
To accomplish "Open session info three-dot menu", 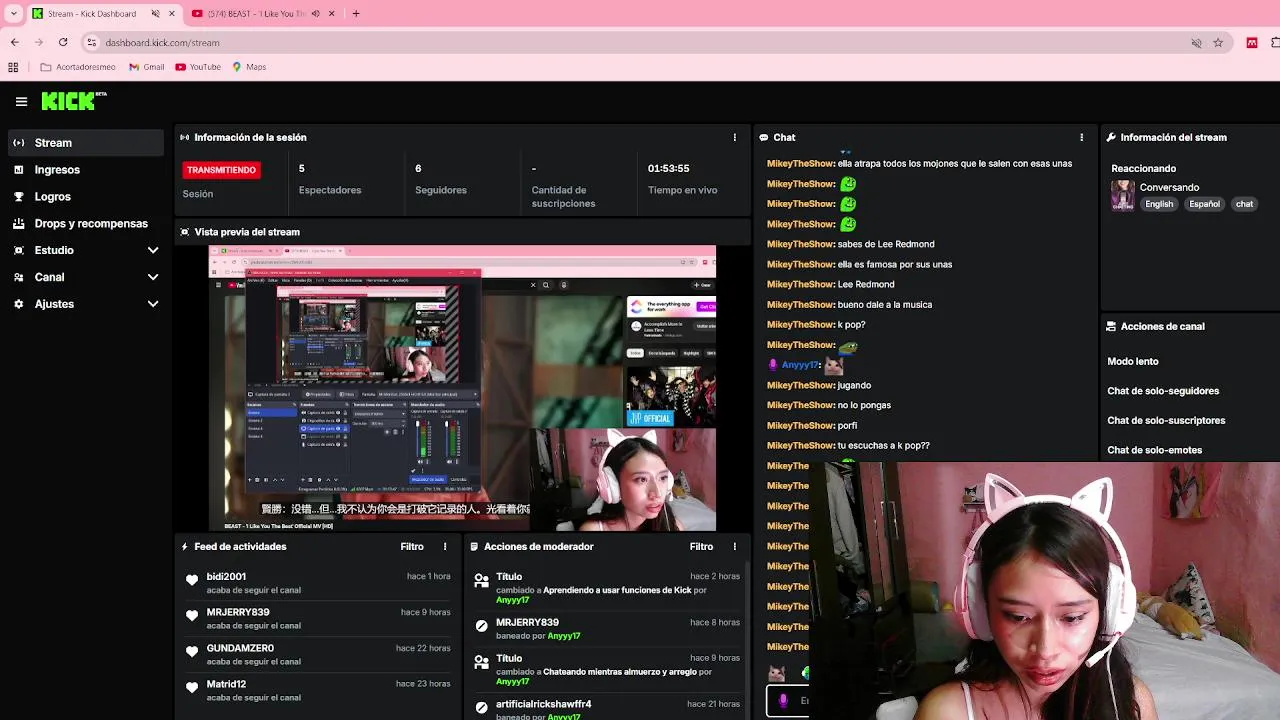I will coord(734,137).
